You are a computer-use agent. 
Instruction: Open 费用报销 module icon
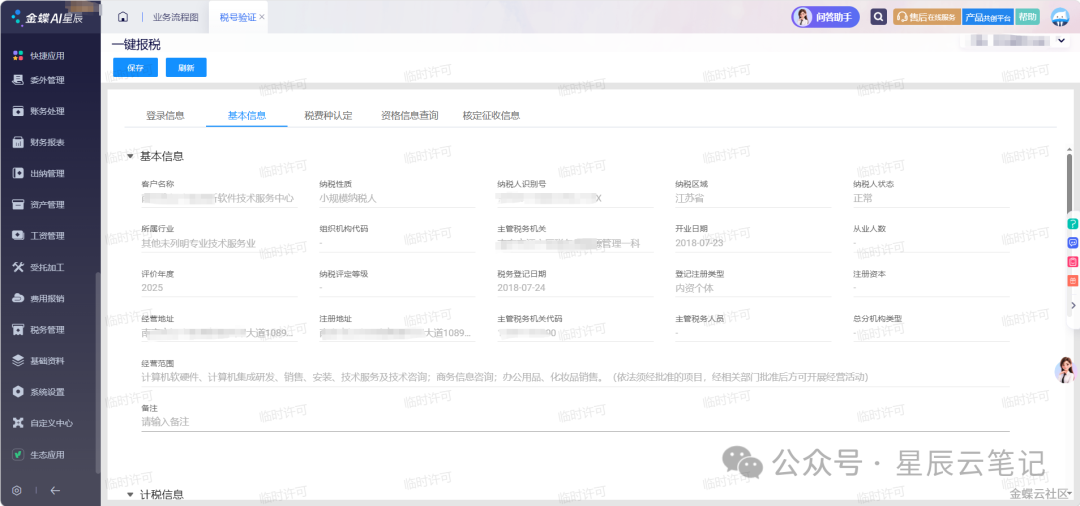19,298
